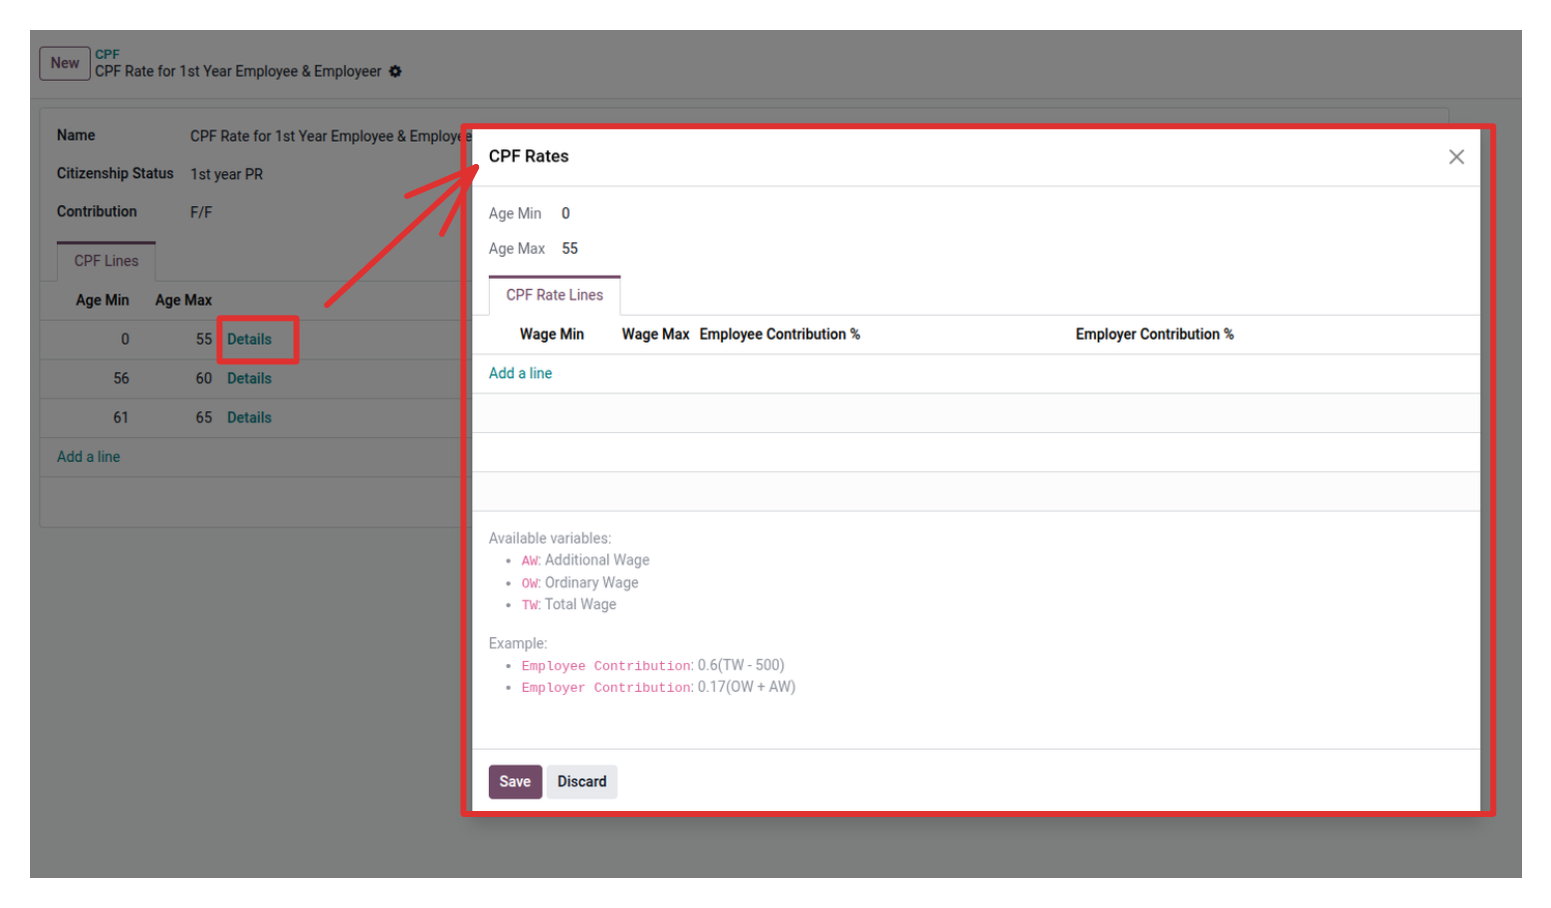
Task: Click the Citizenship Status value 1st year PR
Action: point(227,174)
